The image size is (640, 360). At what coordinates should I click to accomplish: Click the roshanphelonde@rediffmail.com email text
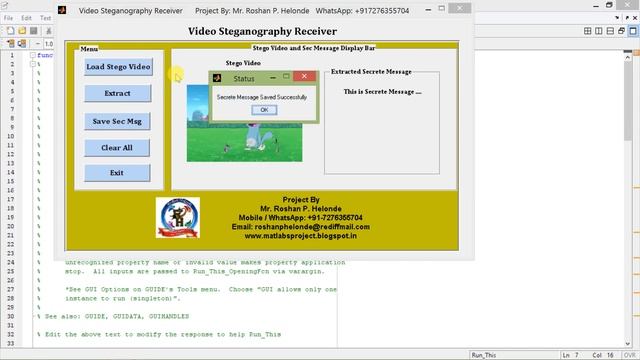[312, 227]
